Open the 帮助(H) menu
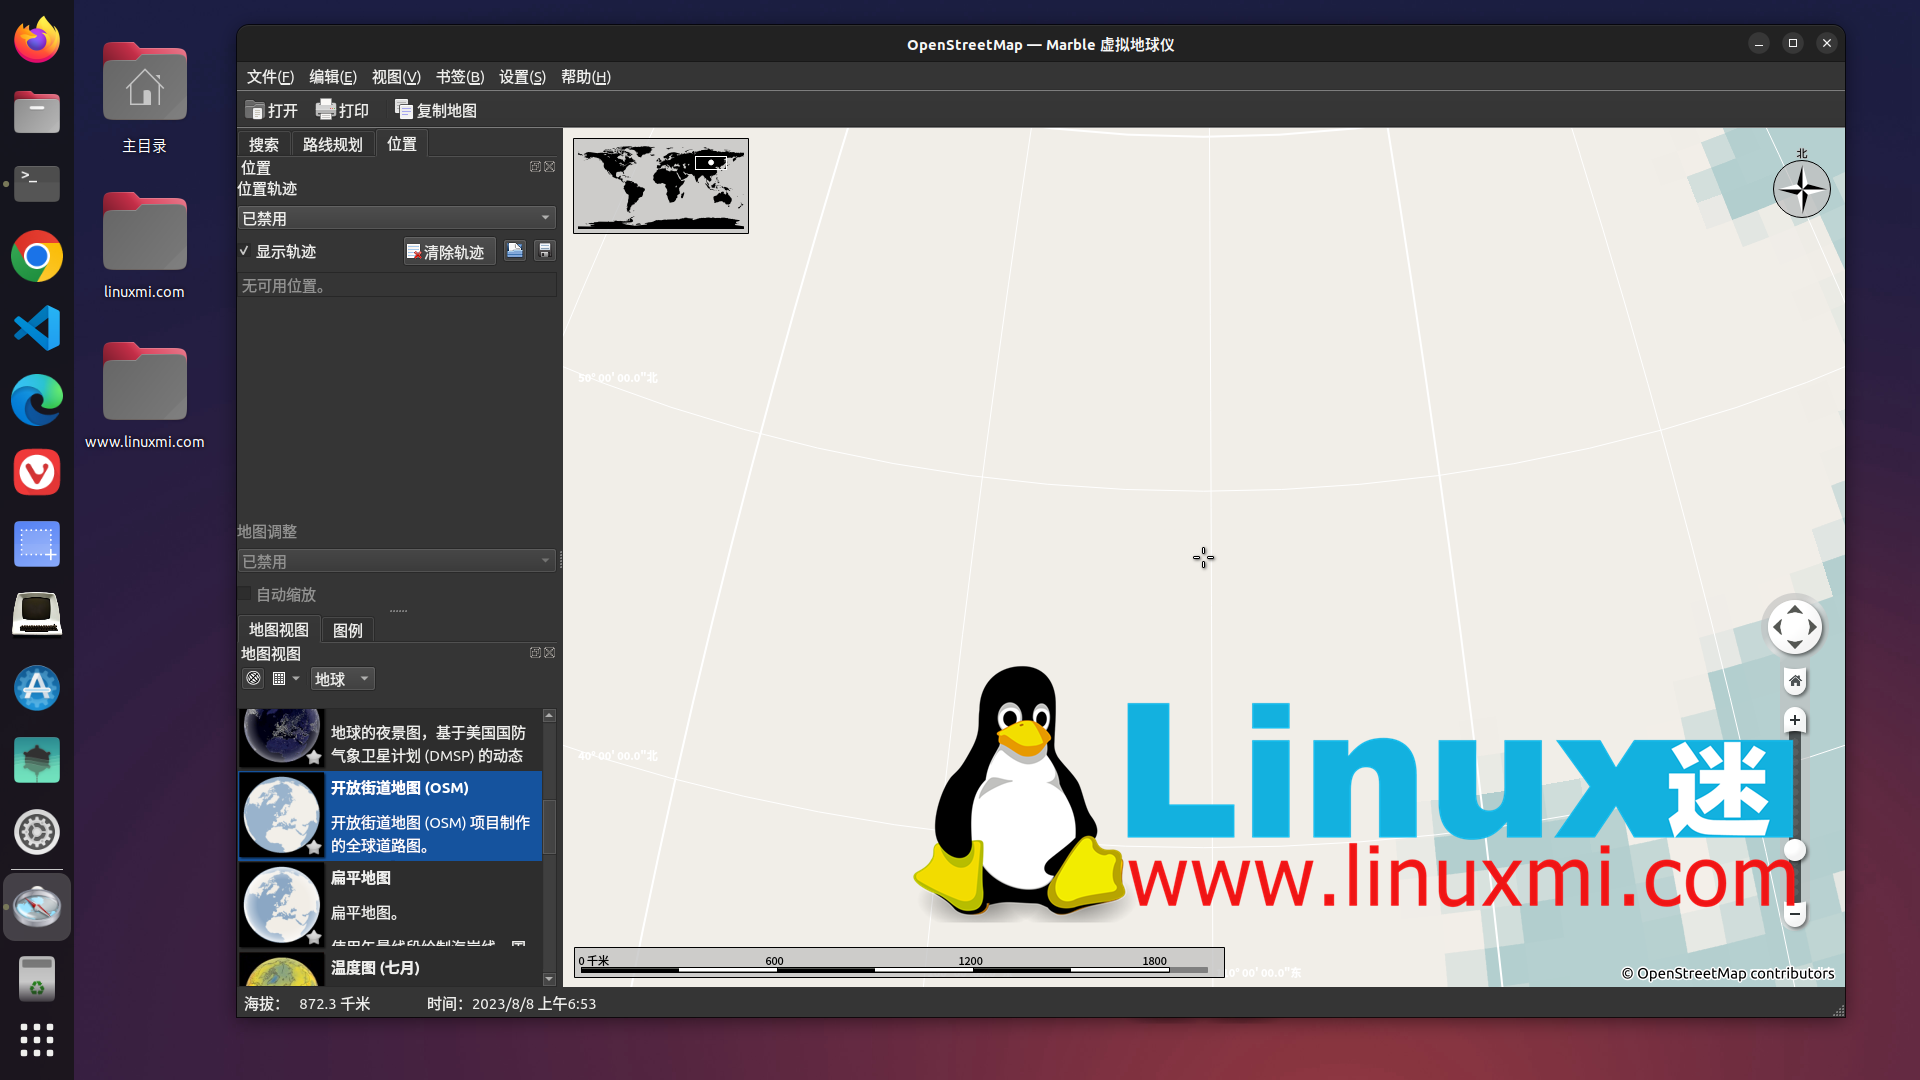The width and height of the screenshot is (1920, 1080). (x=585, y=77)
